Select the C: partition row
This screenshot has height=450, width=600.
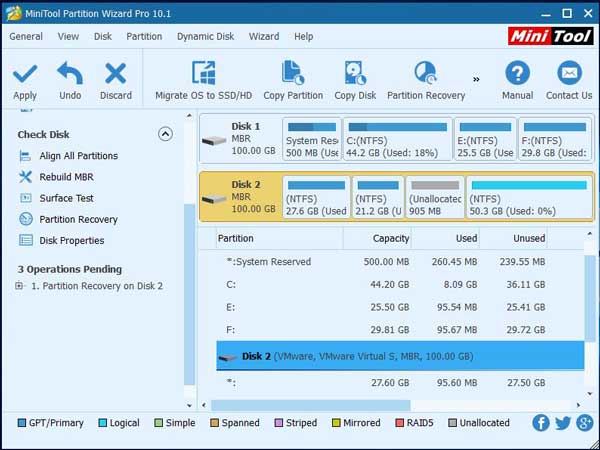point(400,284)
